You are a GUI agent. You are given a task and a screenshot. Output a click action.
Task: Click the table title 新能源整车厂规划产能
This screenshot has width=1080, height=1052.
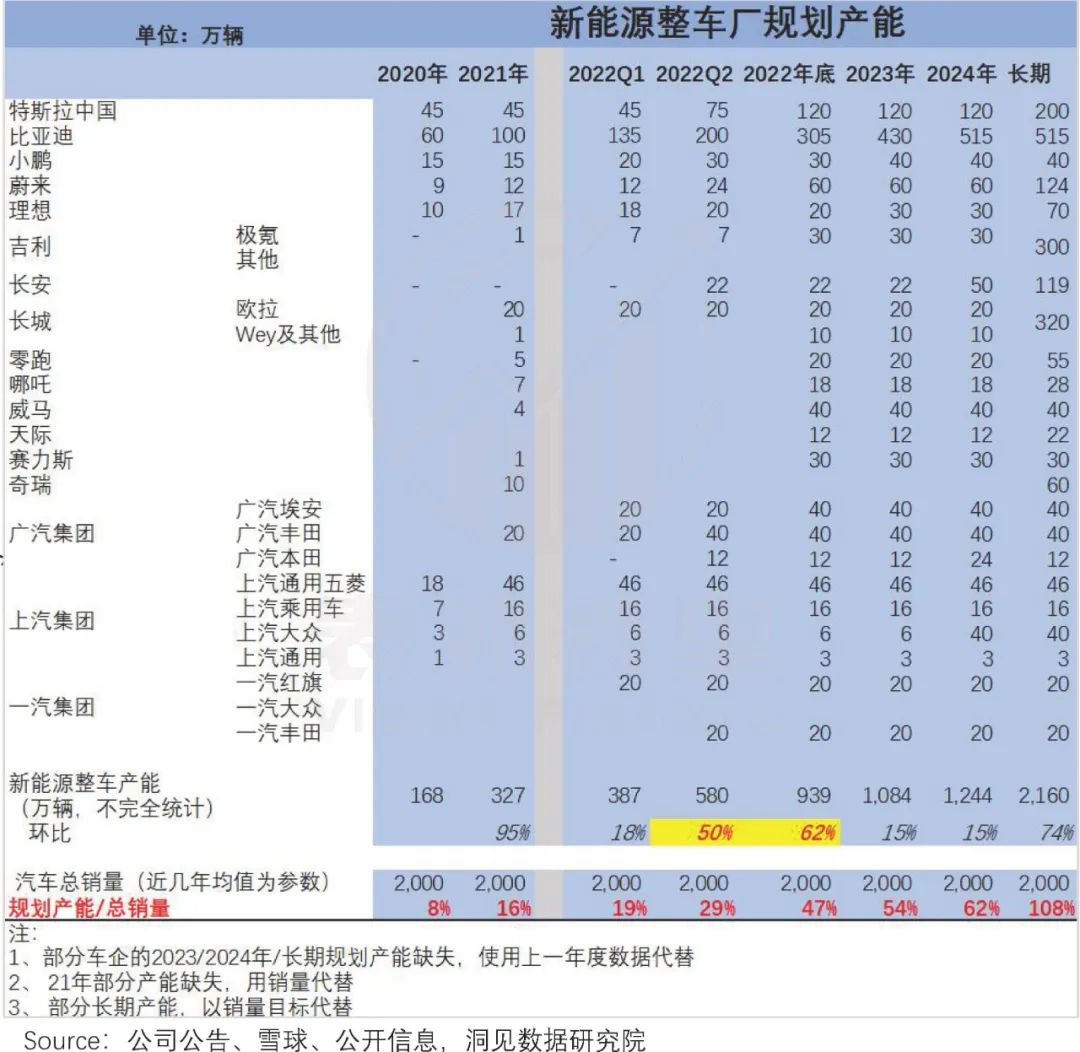click(727, 23)
